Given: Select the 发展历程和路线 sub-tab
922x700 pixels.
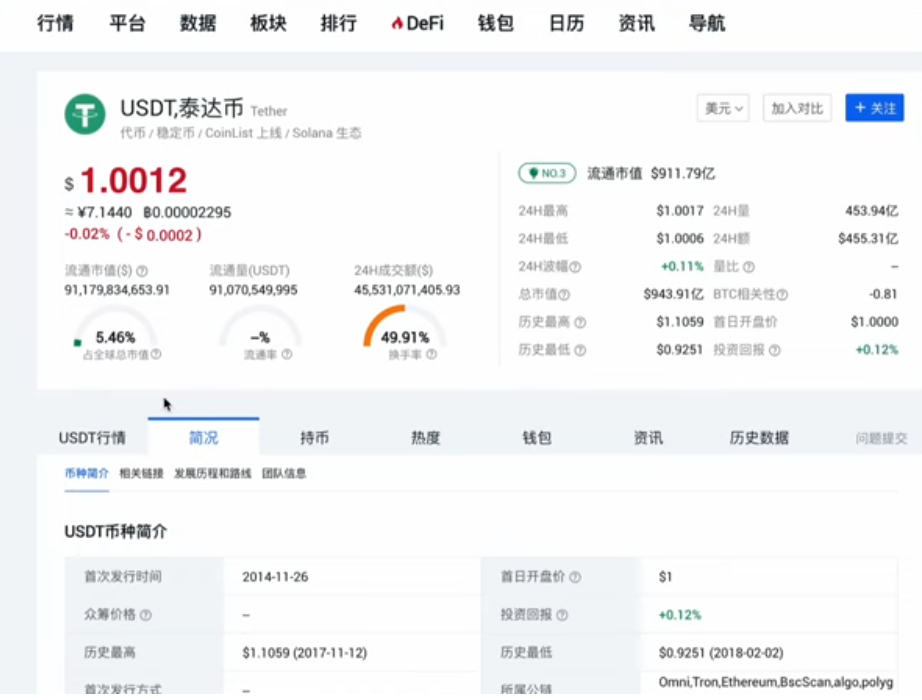Looking at the screenshot, I should (213, 474).
